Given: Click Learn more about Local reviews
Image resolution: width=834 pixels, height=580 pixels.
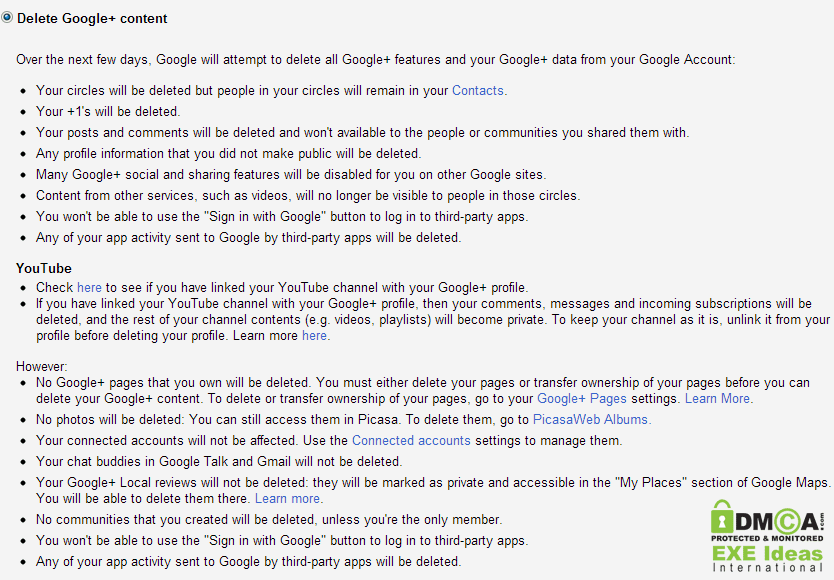Looking at the screenshot, I should click(x=289, y=498).
